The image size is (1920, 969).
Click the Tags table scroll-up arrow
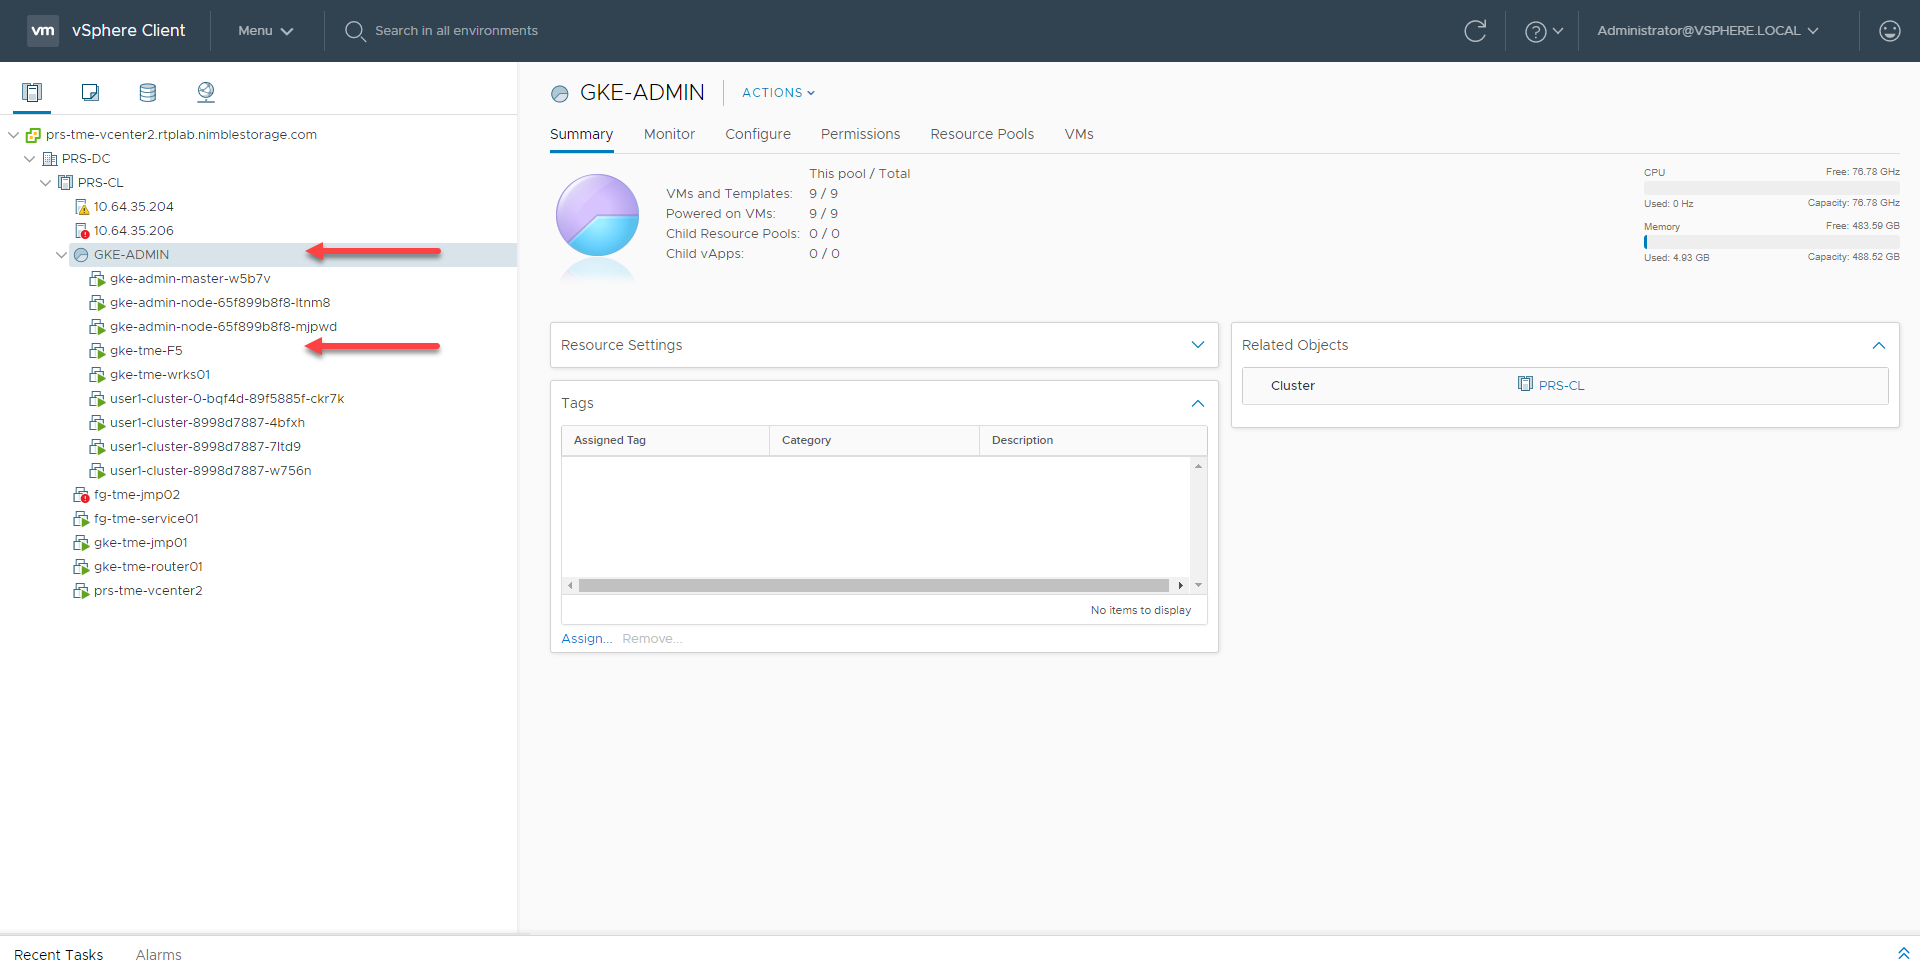[1198, 466]
